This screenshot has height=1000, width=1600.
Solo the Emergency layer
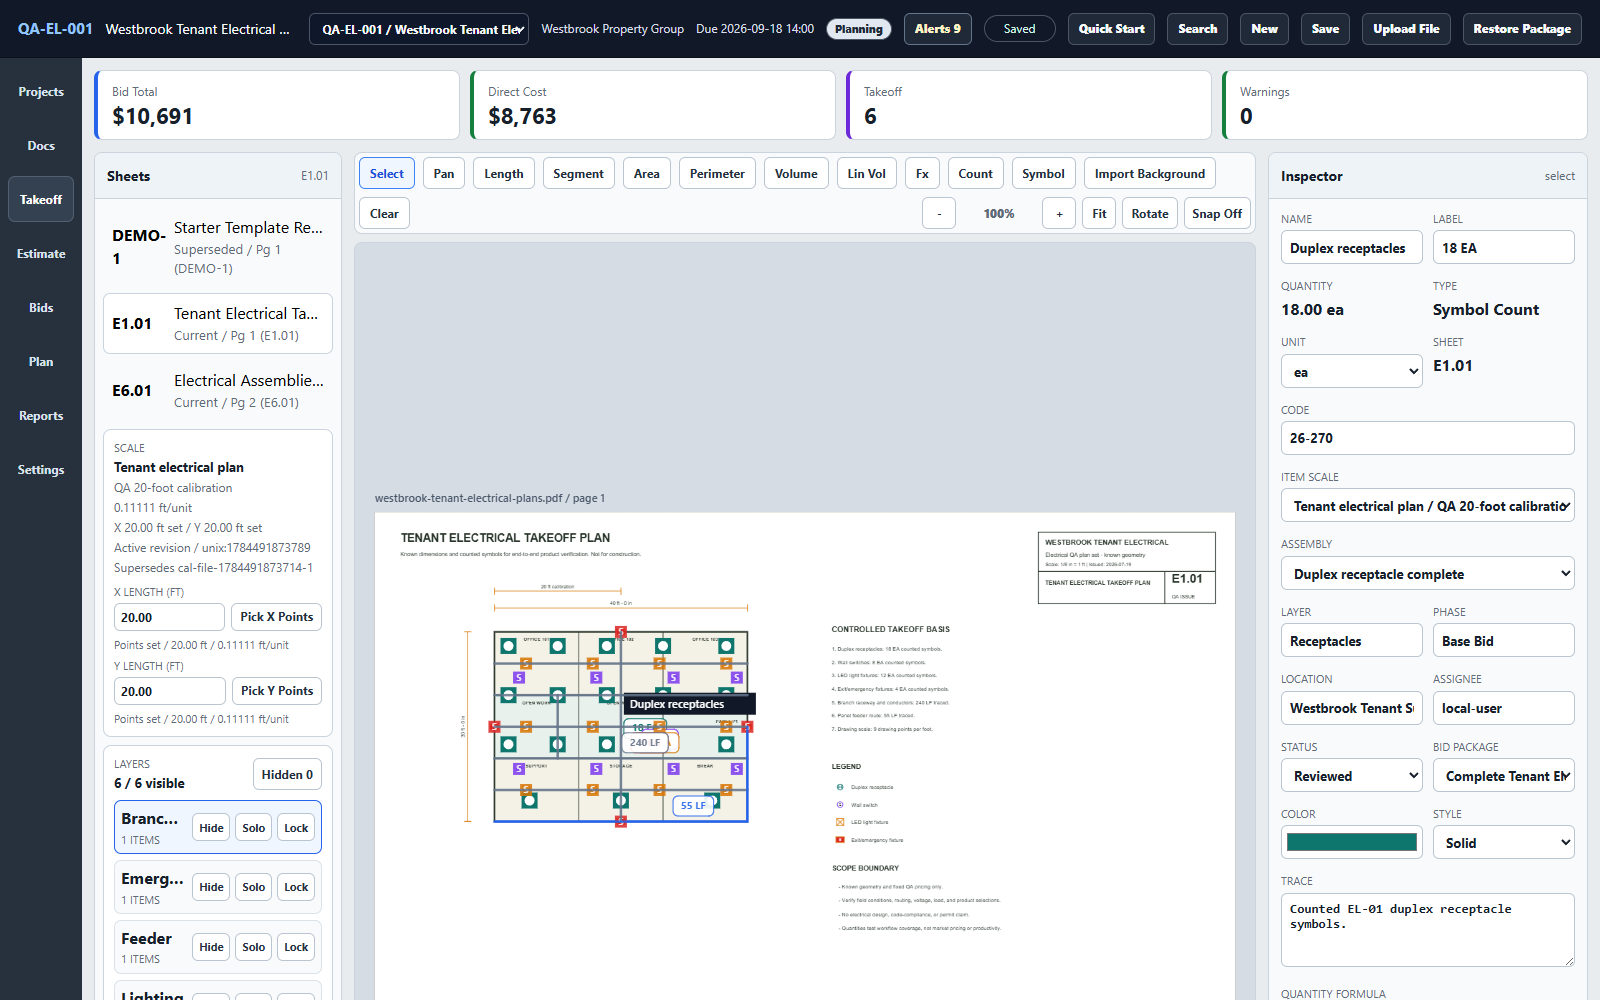tap(254, 887)
